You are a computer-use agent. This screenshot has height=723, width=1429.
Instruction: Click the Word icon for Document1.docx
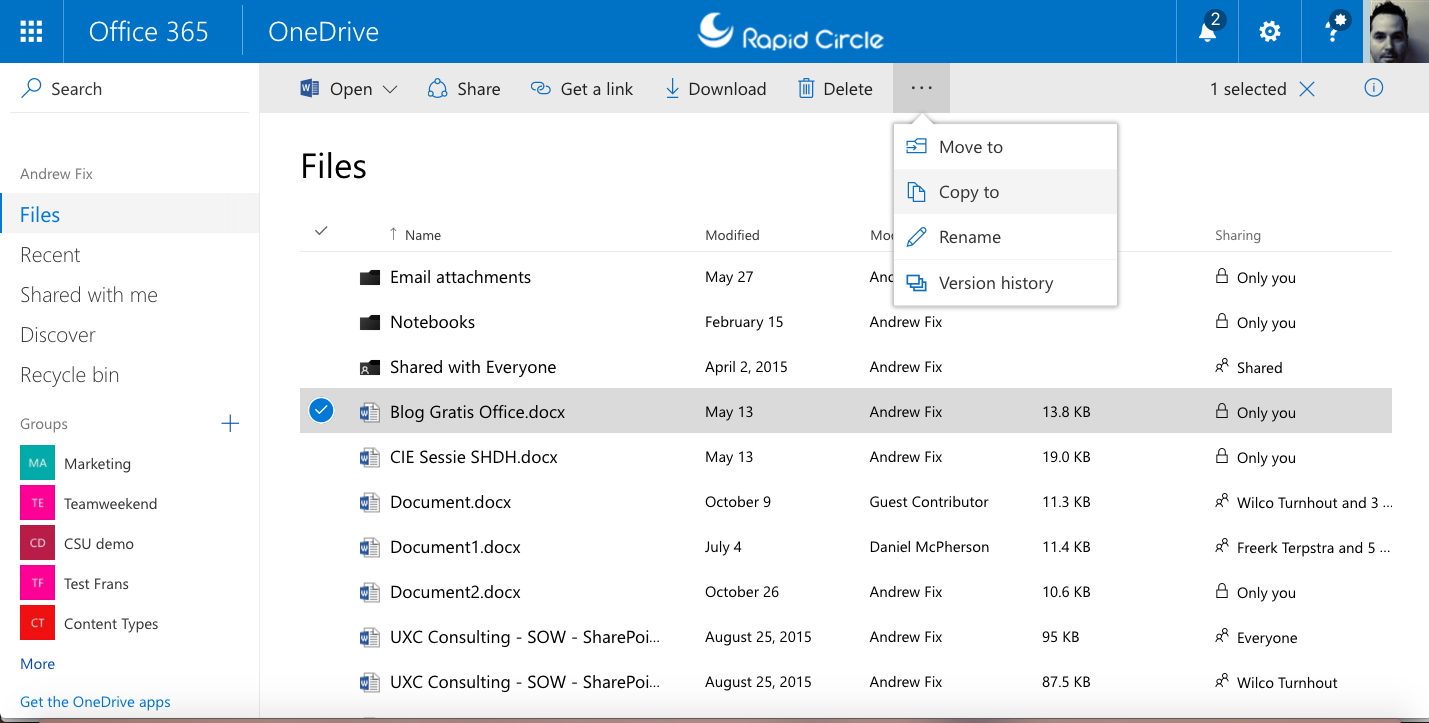pos(370,547)
